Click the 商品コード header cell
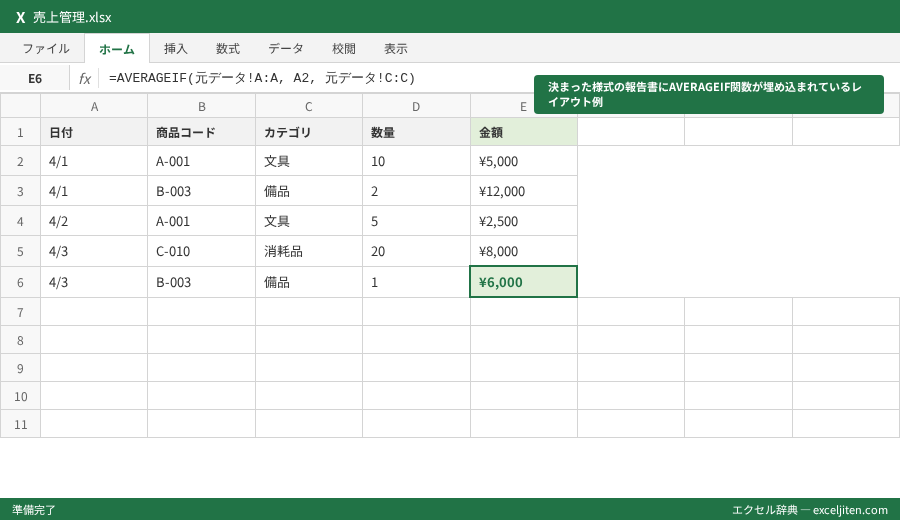The width and height of the screenshot is (900, 520). tap(201, 132)
